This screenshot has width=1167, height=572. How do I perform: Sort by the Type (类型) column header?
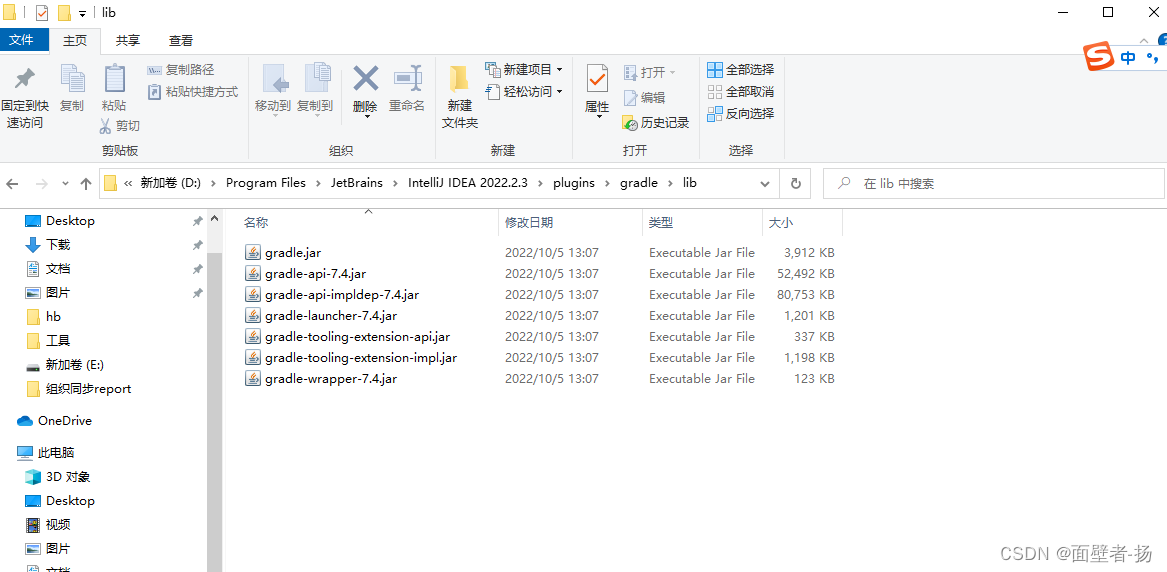pyautogui.click(x=661, y=222)
